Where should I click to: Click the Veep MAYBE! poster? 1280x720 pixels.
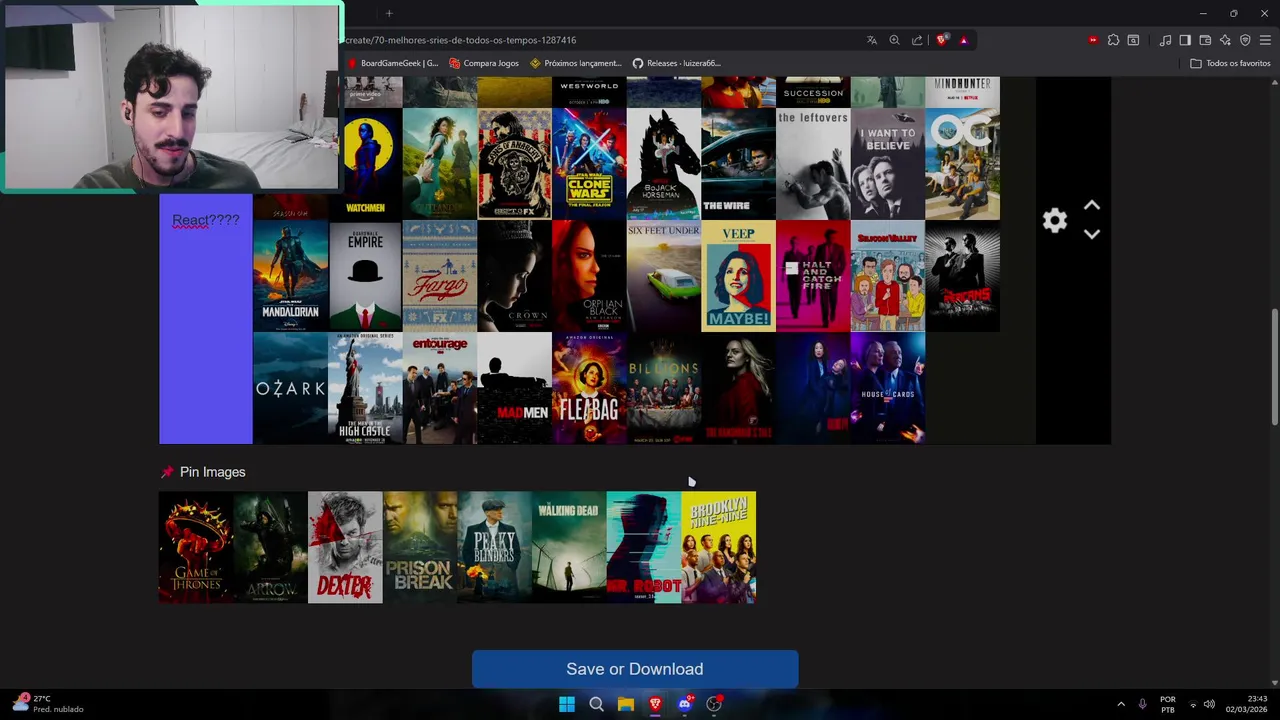[x=738, y=276]
